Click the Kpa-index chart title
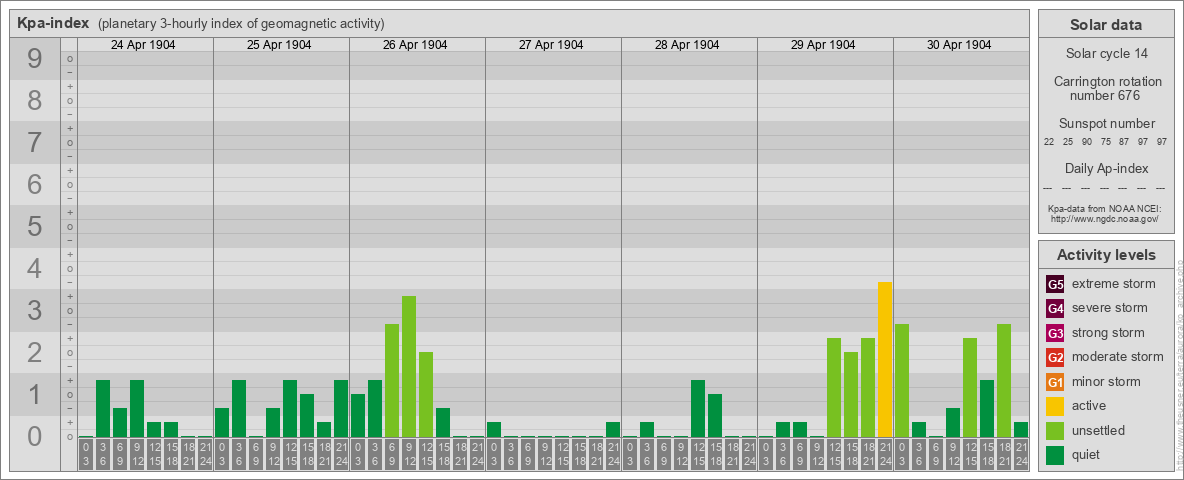Screen dimensions: 1184x480 (54, 23)
